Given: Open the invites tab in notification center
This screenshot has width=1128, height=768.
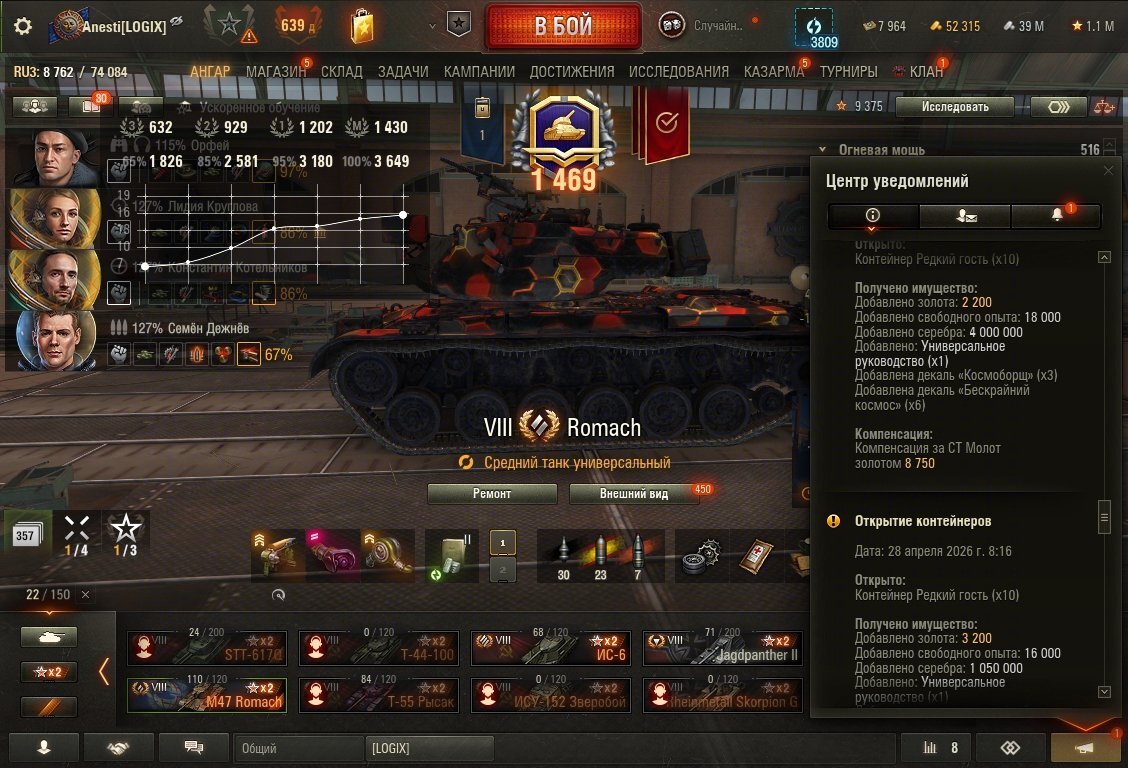Looking at the screenshot, I should [965, 215].
